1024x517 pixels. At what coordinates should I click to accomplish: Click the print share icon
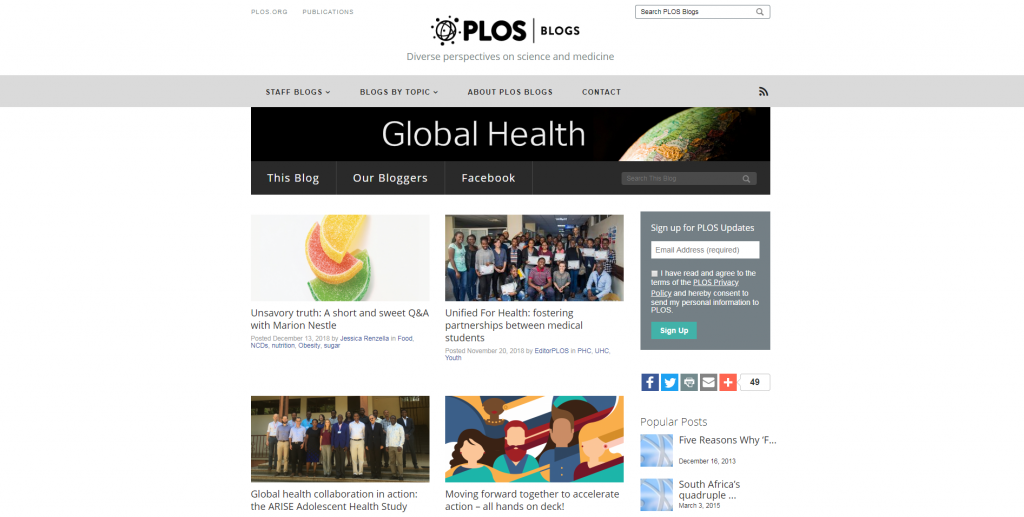click(x=689, y=383)
